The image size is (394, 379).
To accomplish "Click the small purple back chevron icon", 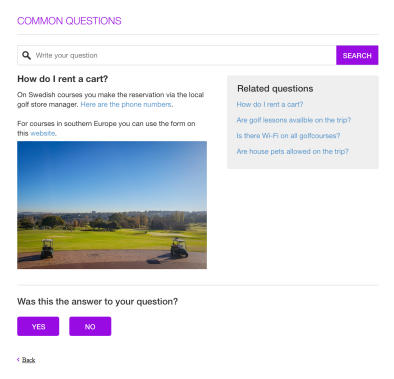I will [18, 359].
